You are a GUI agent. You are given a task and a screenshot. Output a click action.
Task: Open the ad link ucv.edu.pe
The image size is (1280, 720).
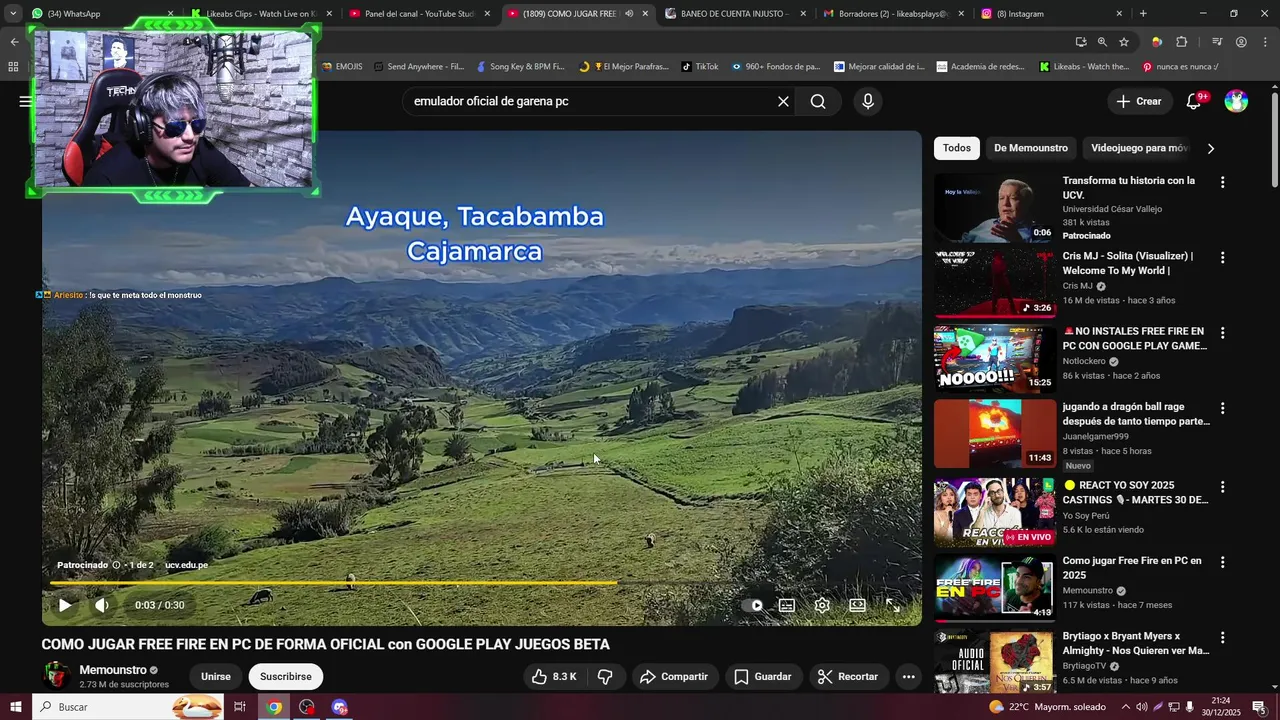187,565
